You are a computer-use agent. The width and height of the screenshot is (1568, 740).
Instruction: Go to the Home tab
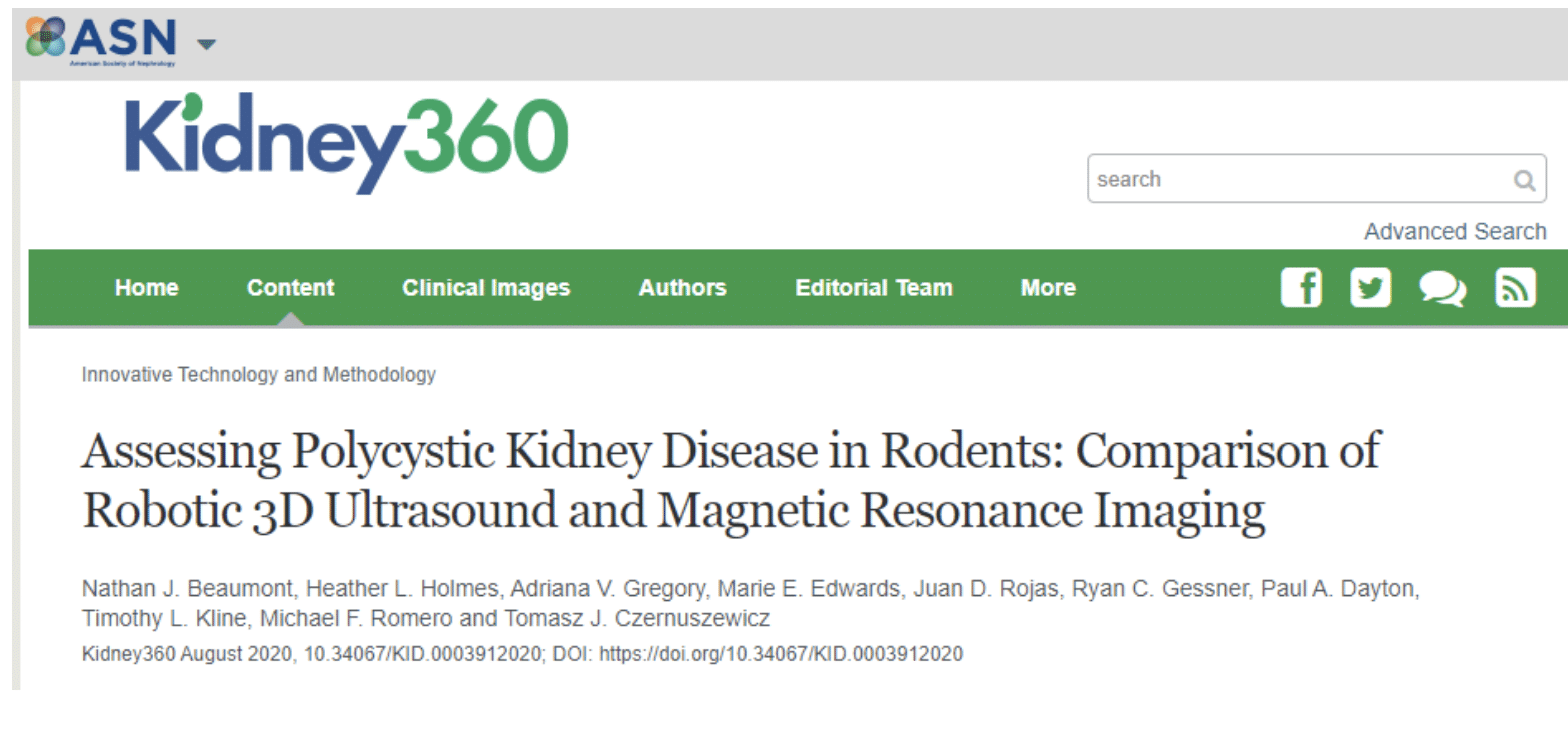click(x=146, y=288)
